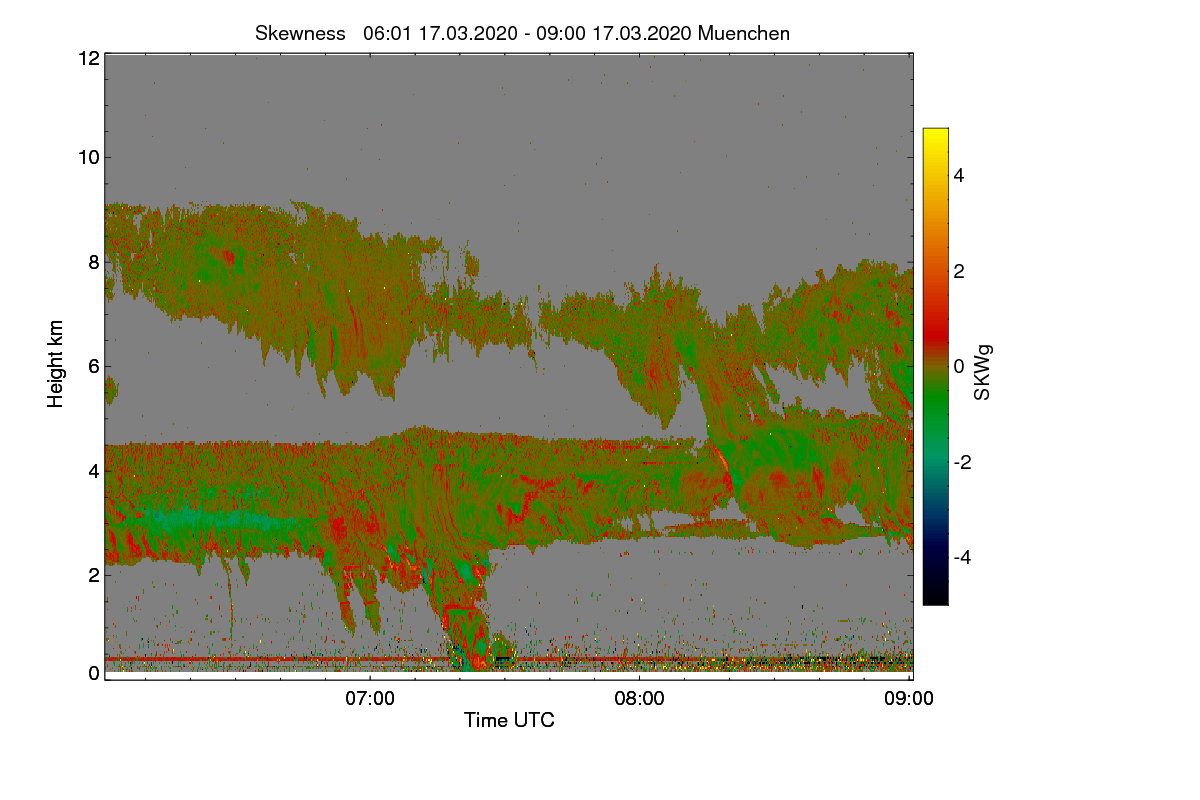1200x800 pixels.
Task: Click the 'Time UTC' x-axis label
Action: 509,720
